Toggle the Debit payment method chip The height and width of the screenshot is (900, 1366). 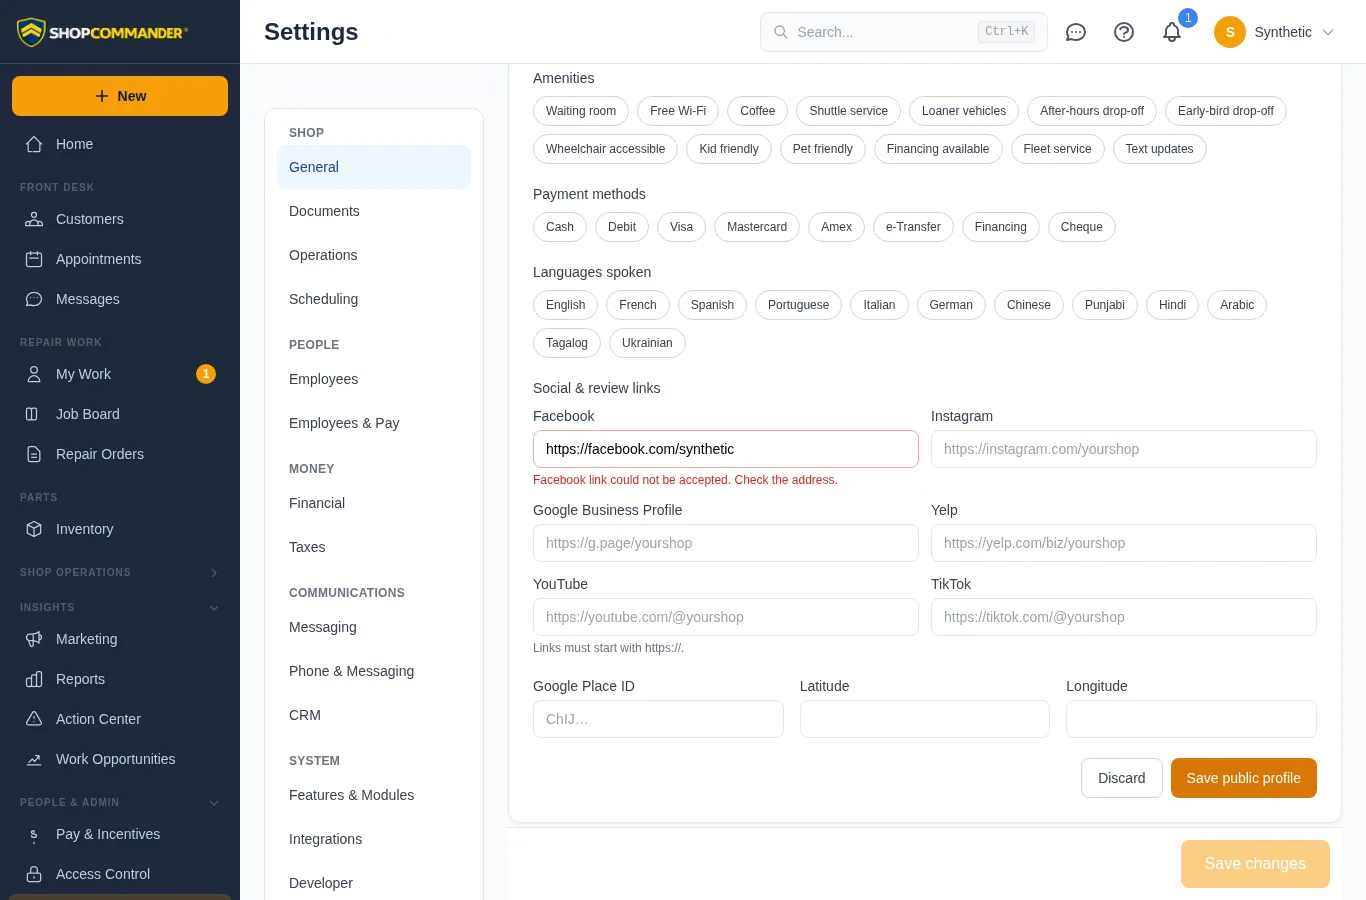622,227
